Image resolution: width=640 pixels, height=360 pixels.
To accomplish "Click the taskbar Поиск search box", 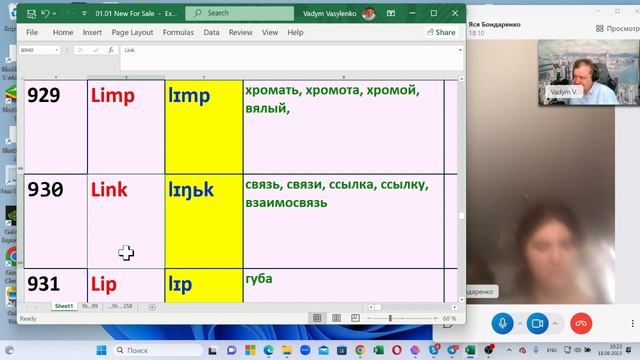I will 158,350.
